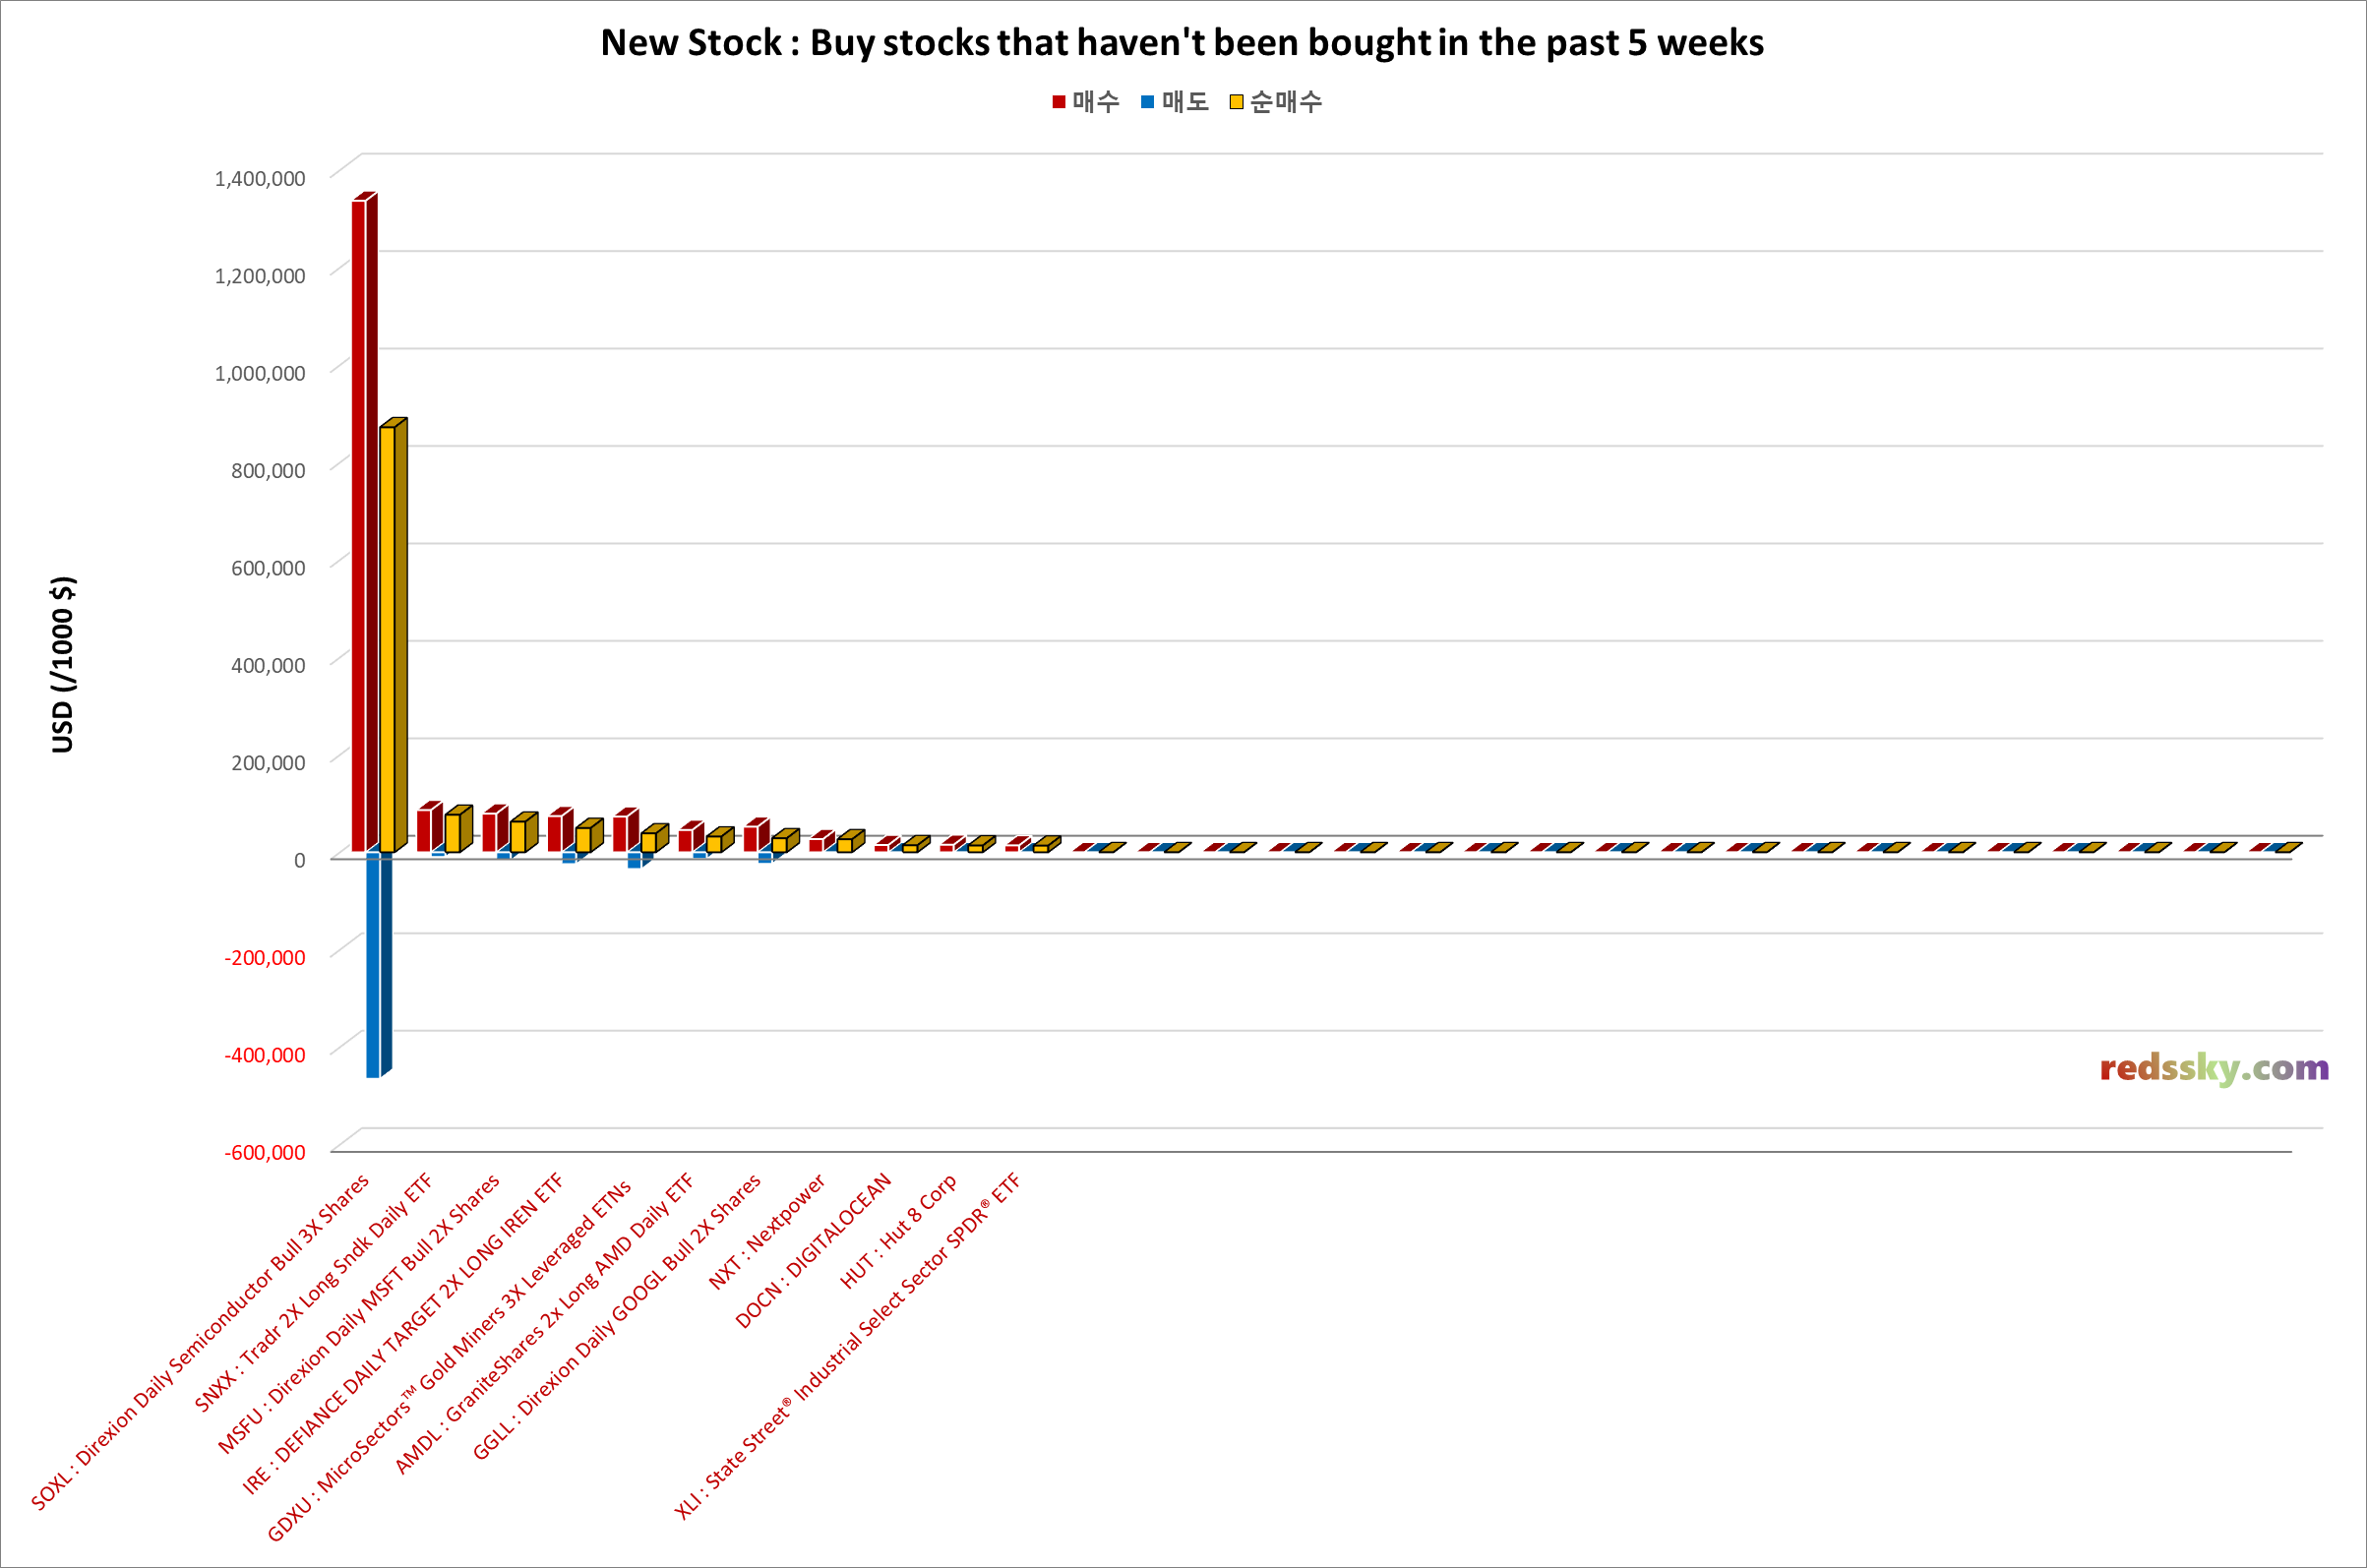Click the blue 매도 legend swatch
The height and width of the screenshot is (1568, 2367).
1148,102
